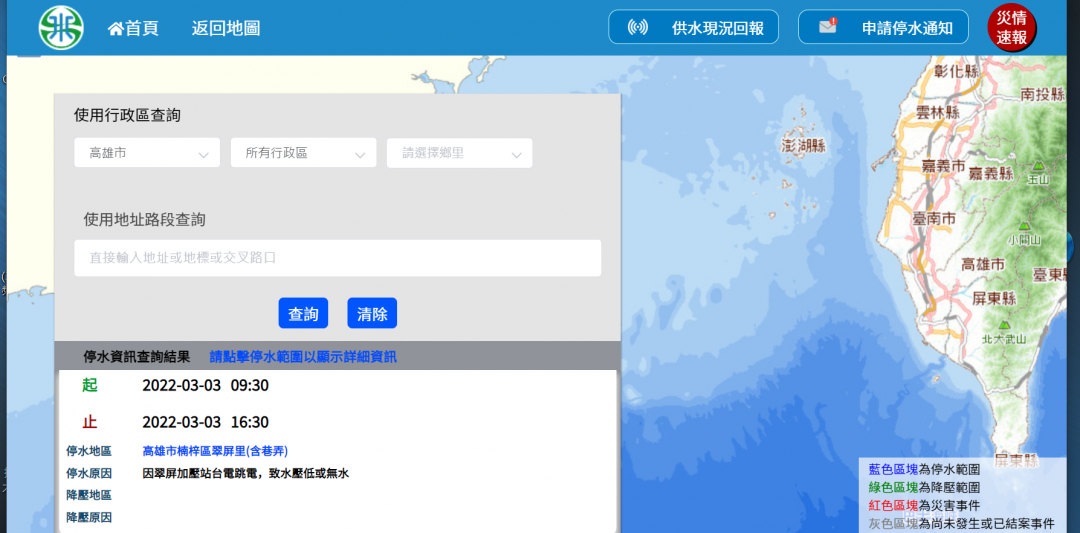Viewport: 1080px width, 533px height.
Task: Click the 停水地區 row label
Action: coord(89,451)
